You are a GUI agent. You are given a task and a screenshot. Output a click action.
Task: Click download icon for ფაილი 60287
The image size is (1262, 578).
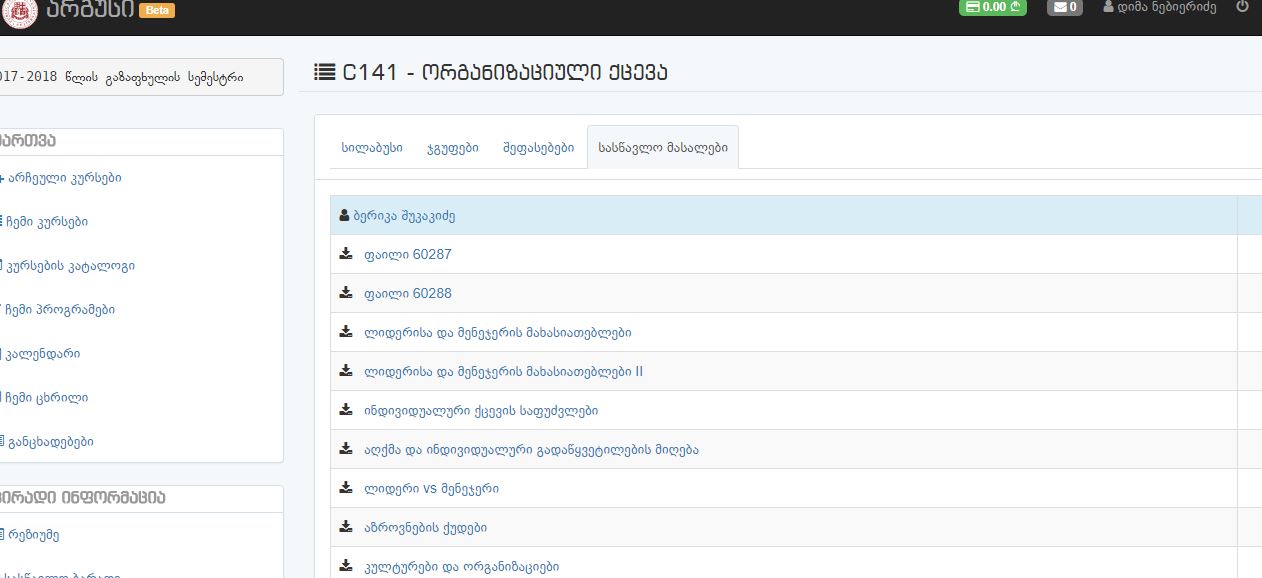346,254
